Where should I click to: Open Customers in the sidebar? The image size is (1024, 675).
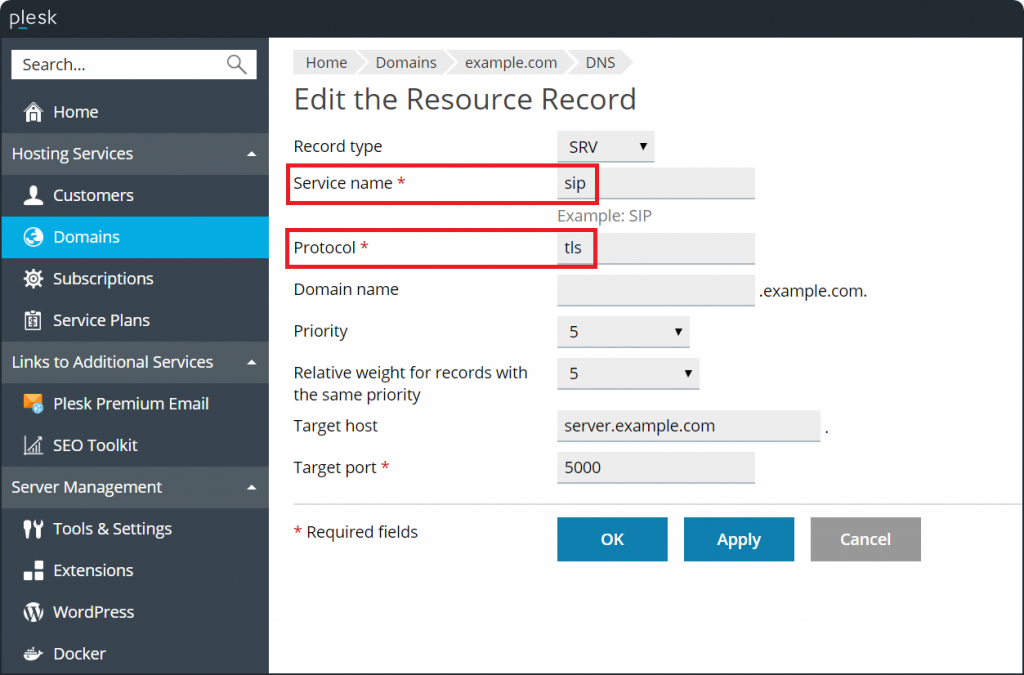(135, 195)
